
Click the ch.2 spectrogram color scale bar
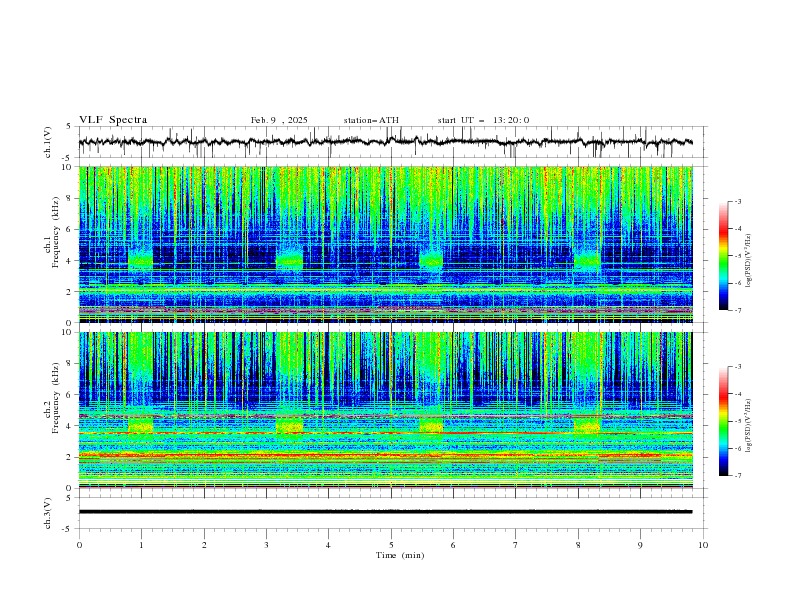[723, 421]
